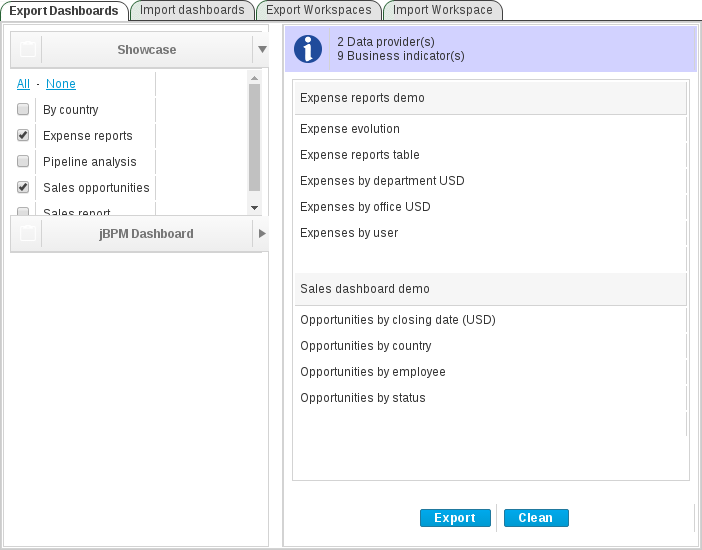
Task: Click the All selection link
Action: click(x=23, y=84)
